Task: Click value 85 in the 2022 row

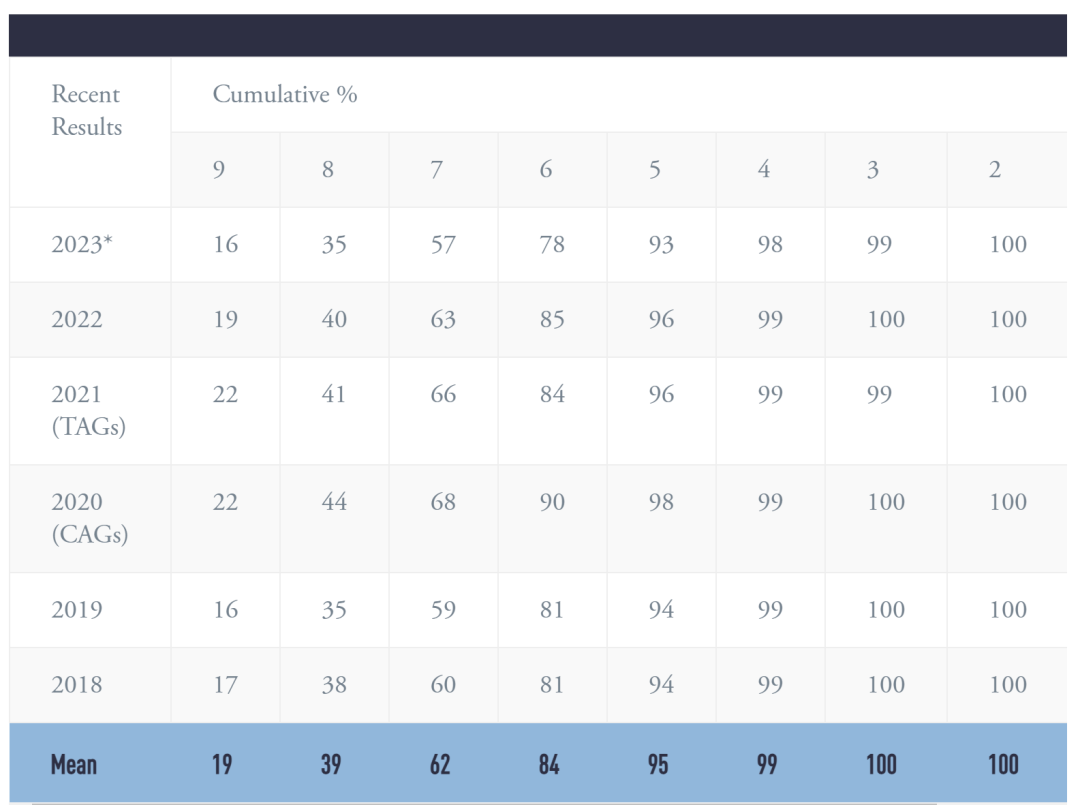Action: tap(552, 320)
